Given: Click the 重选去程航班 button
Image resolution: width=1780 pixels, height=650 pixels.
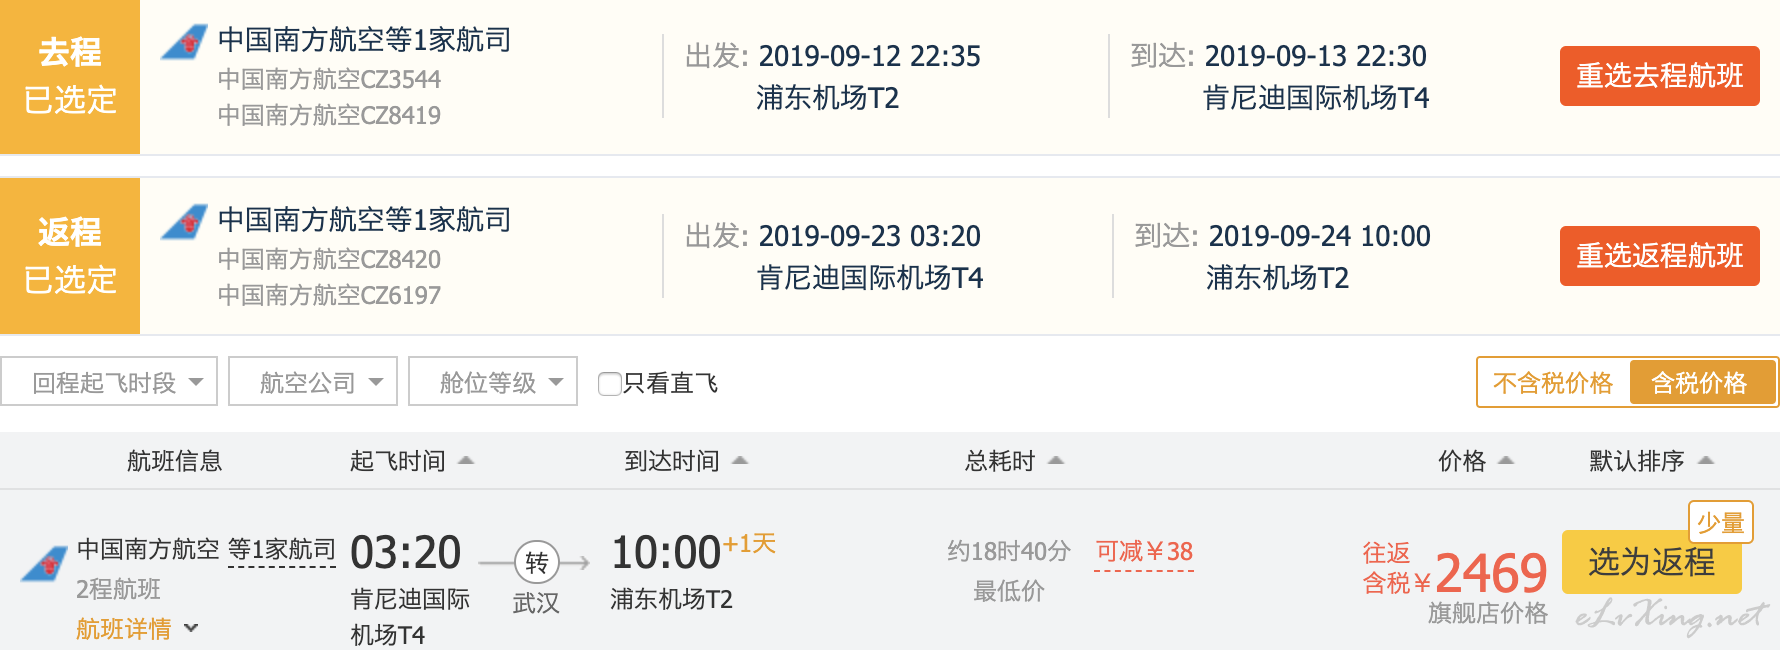Looking at the screenshot, I should [1660, 76].
